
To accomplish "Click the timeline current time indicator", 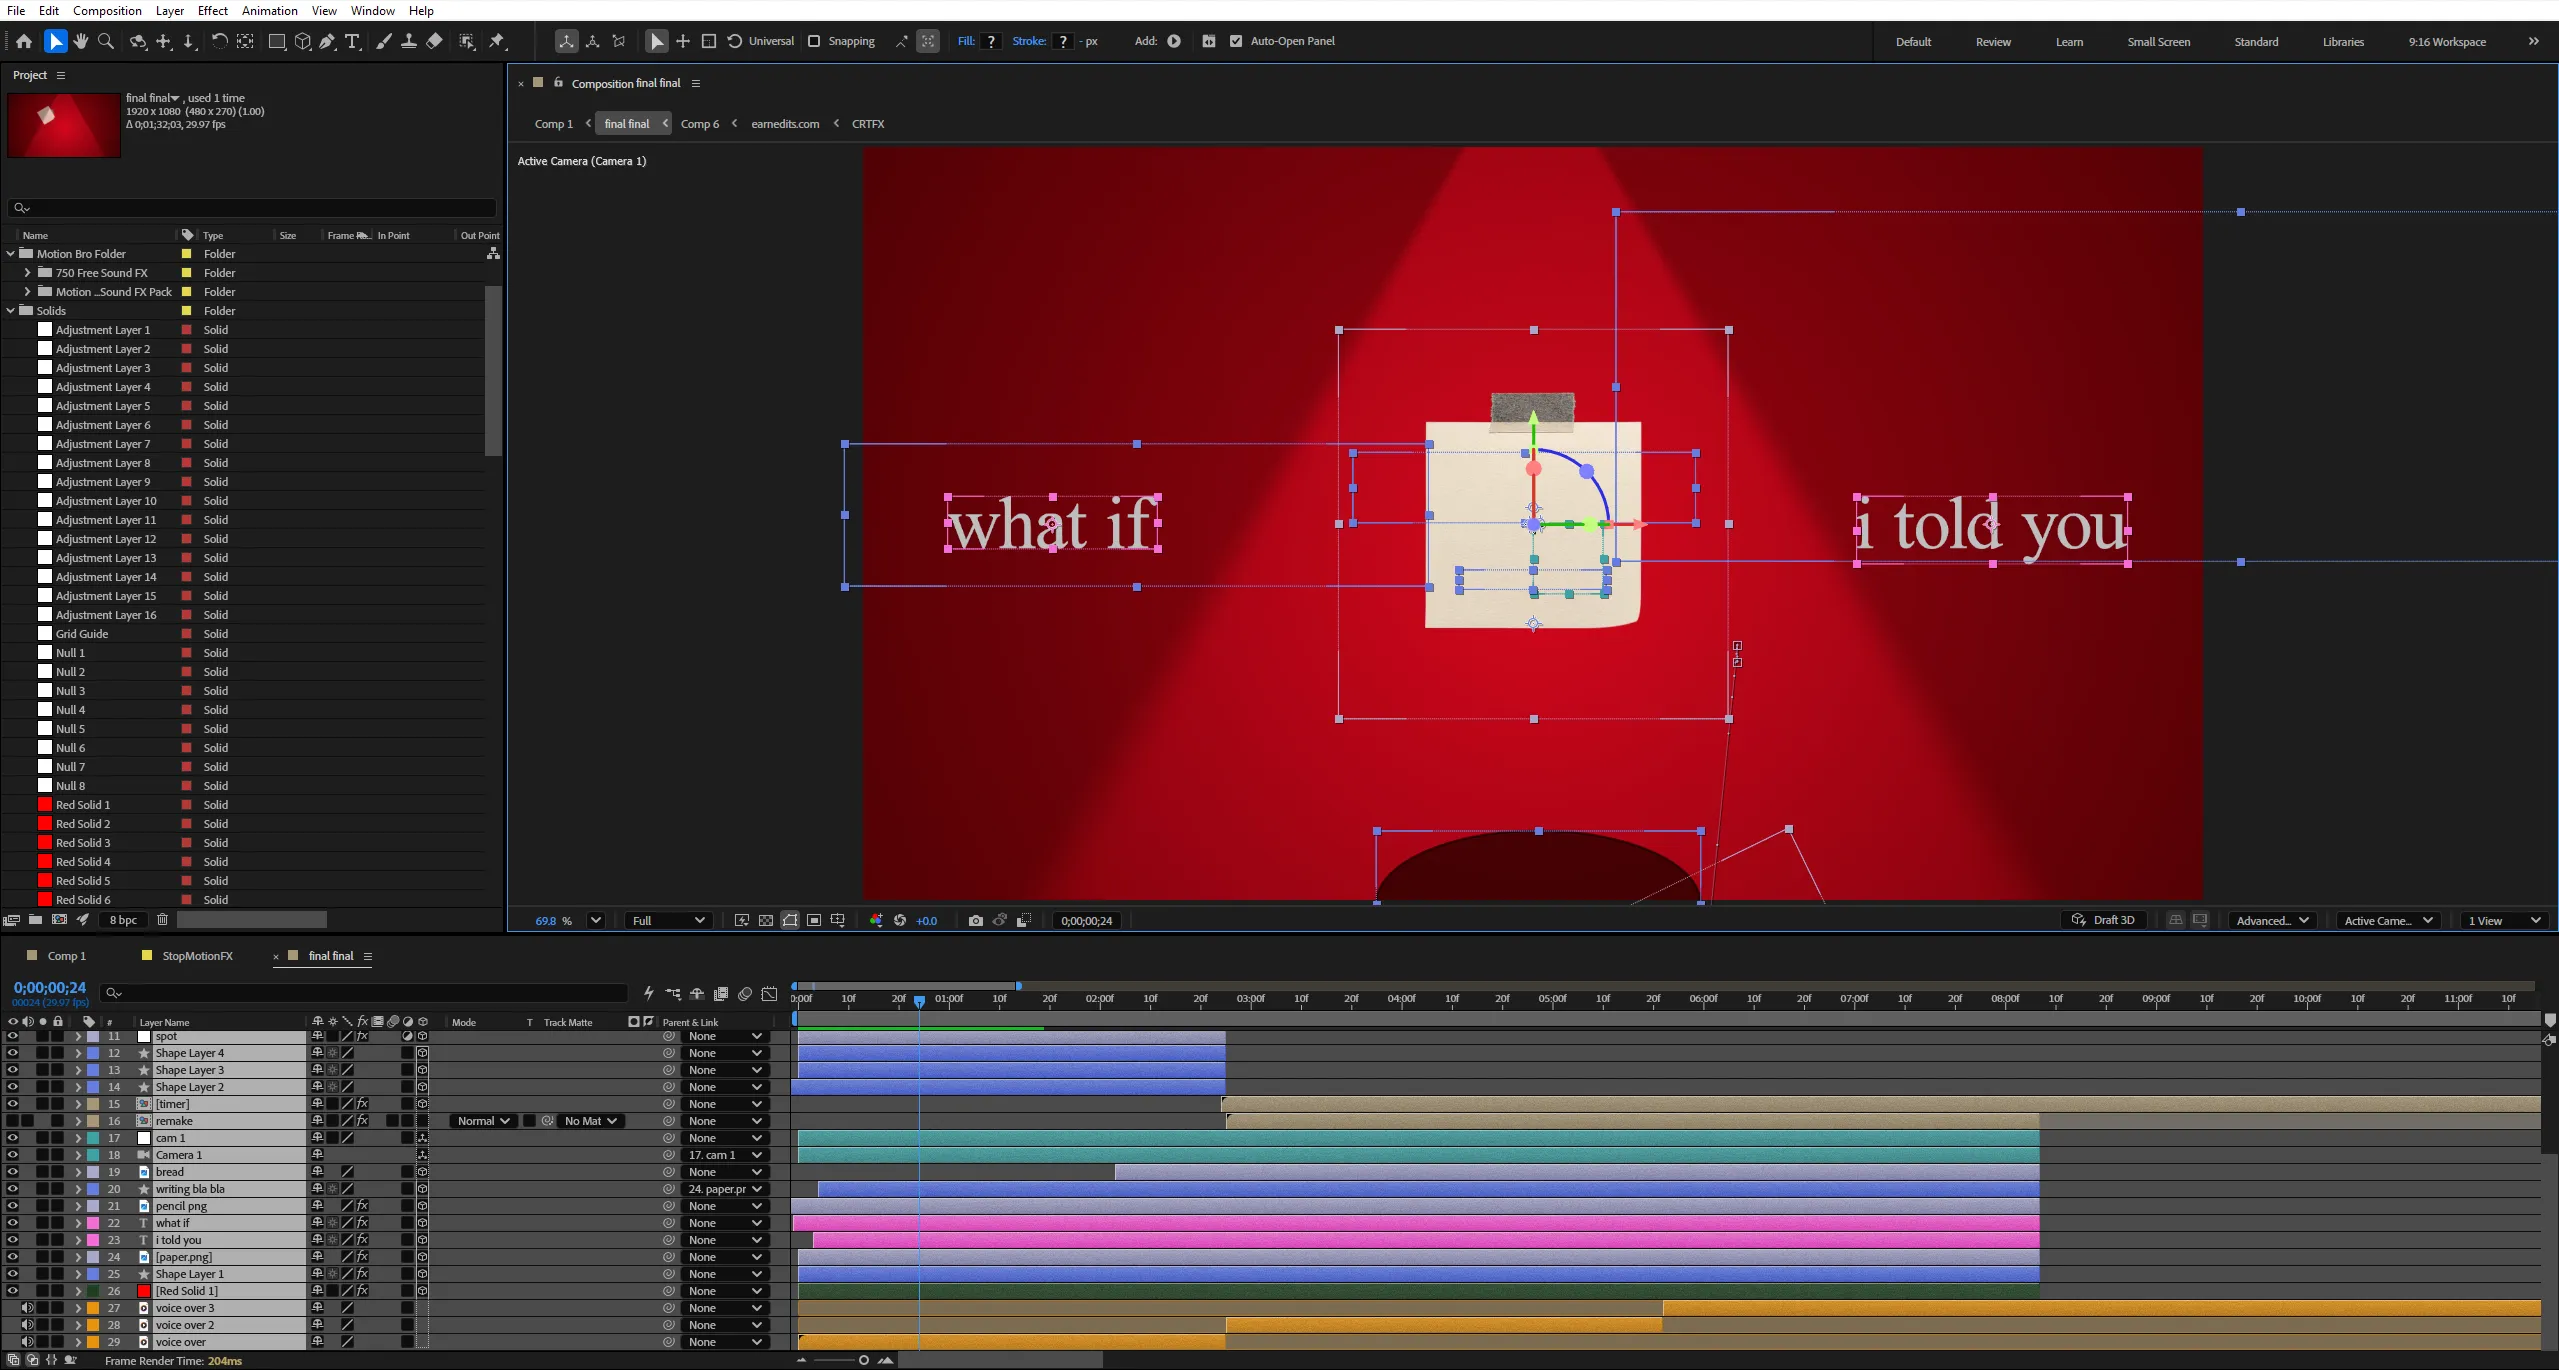I will pyautogui.click(x=919, y=1001).
